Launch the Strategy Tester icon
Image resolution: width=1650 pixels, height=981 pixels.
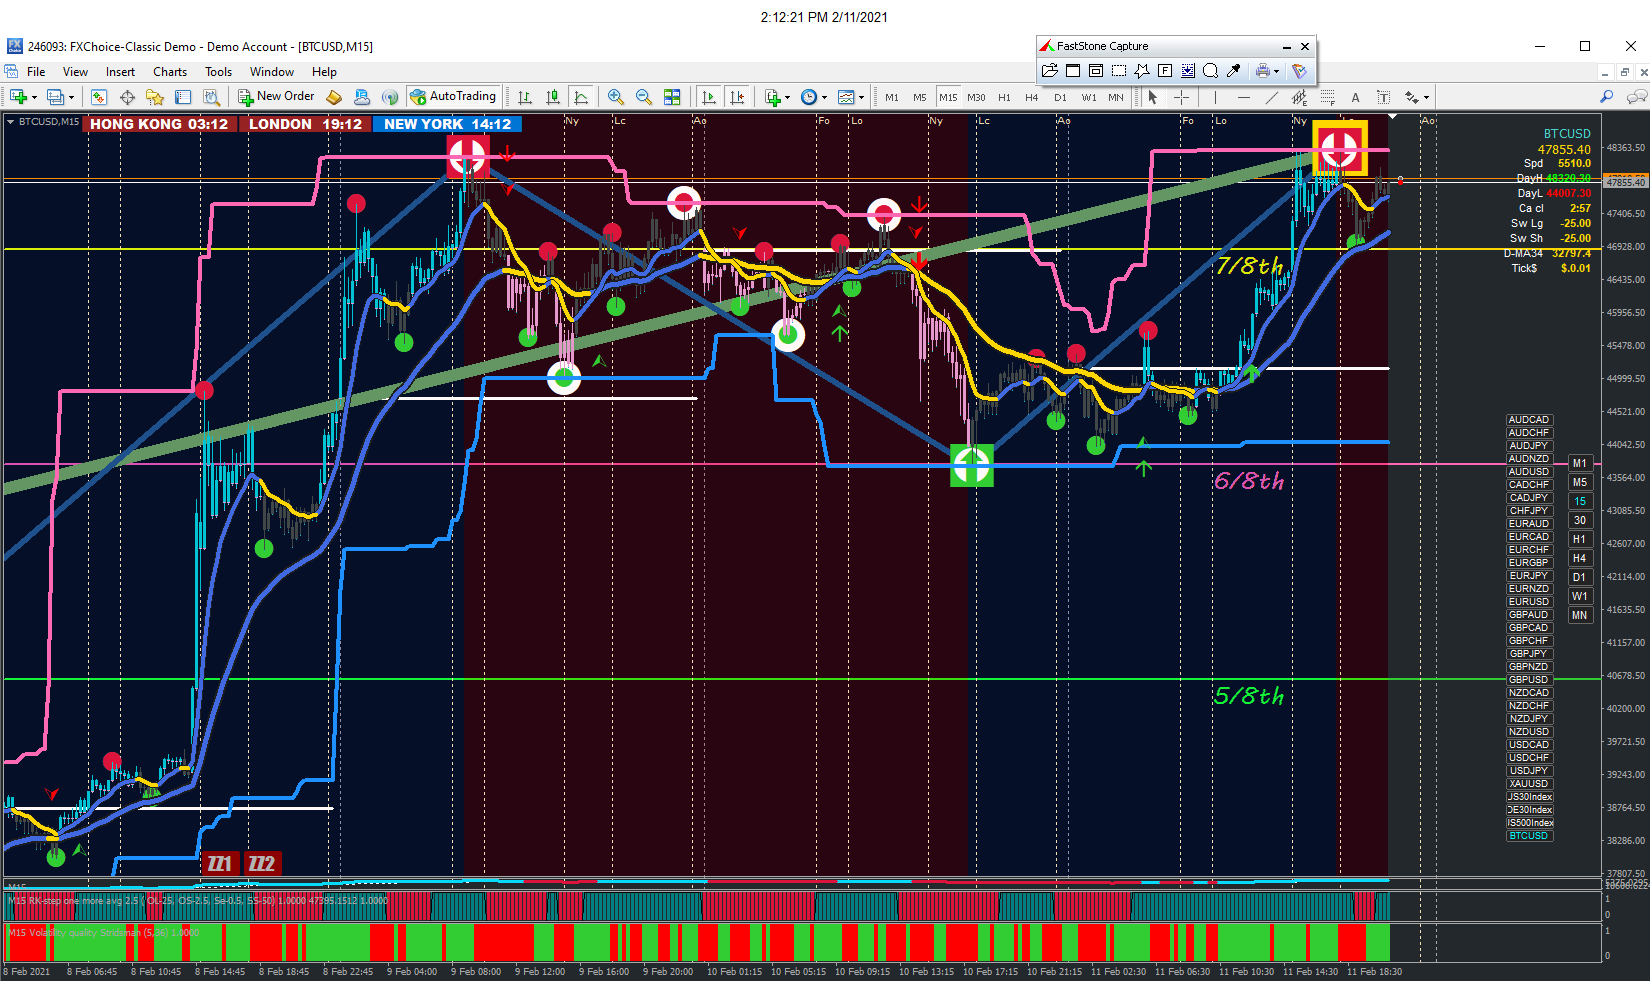pos(211,97)
